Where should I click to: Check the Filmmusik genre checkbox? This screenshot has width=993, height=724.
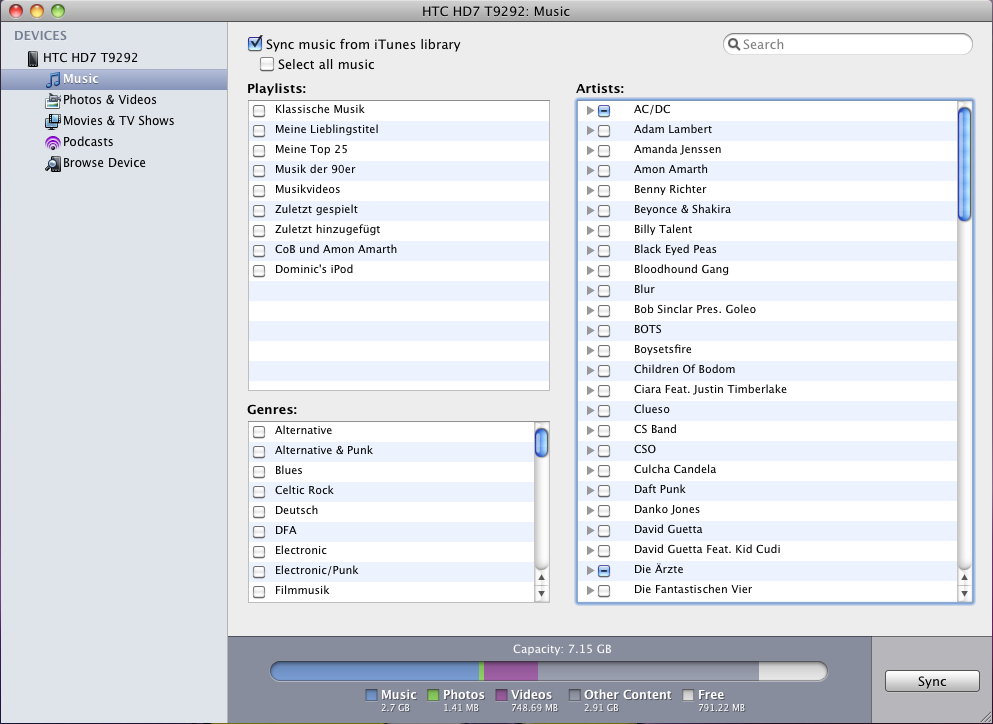click(x=259, y=592)
